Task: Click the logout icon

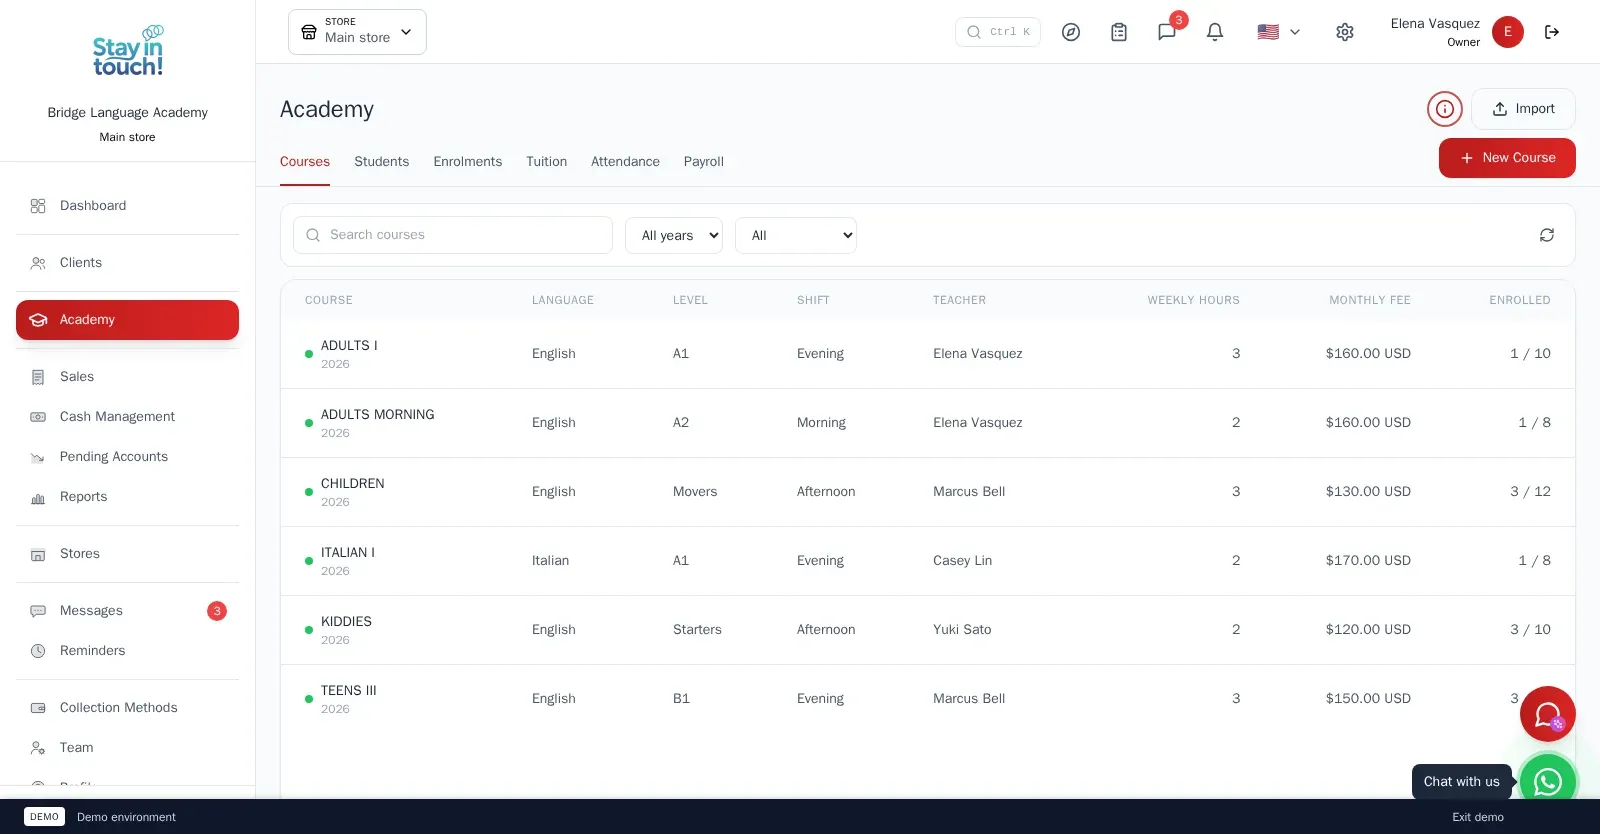Action: (1552, 32)
